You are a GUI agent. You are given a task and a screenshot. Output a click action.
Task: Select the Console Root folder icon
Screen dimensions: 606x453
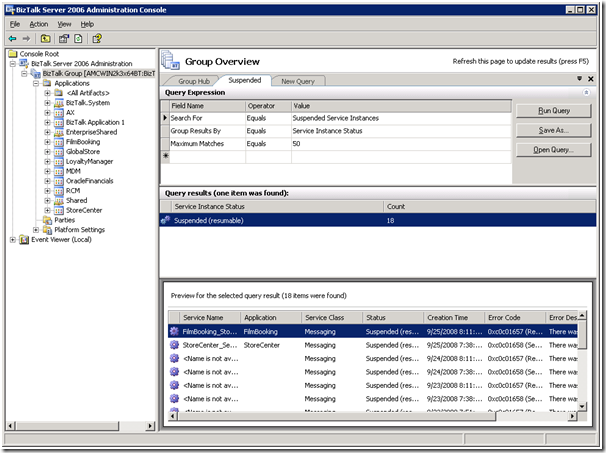click(13, 54)
